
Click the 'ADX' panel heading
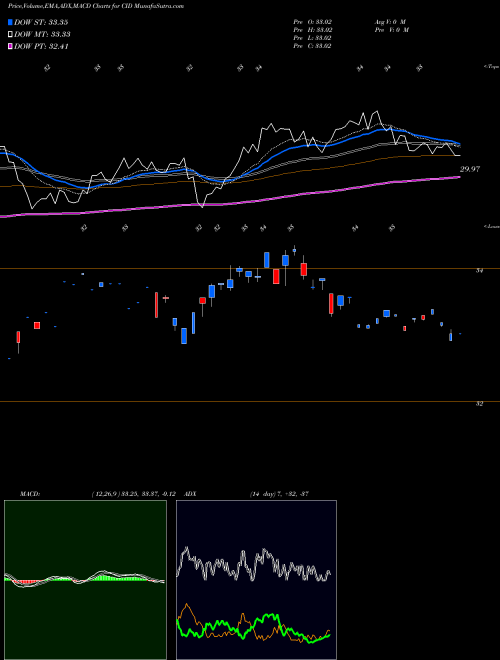click(191, 494)
